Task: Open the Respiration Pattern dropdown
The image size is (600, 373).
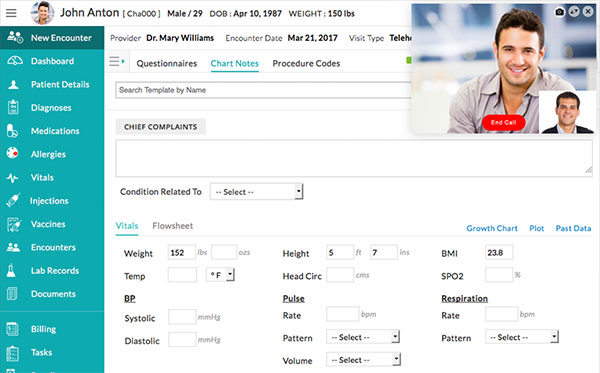Action: coord(522,337)
